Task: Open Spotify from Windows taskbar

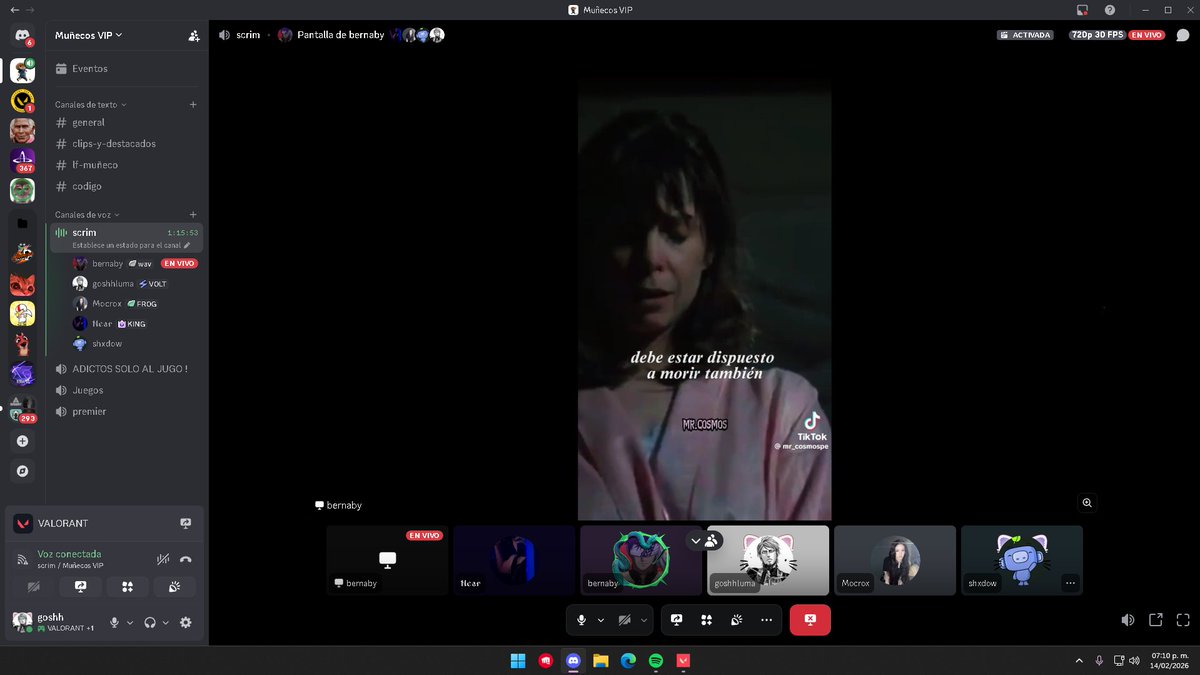Action: tap(655, 660)
